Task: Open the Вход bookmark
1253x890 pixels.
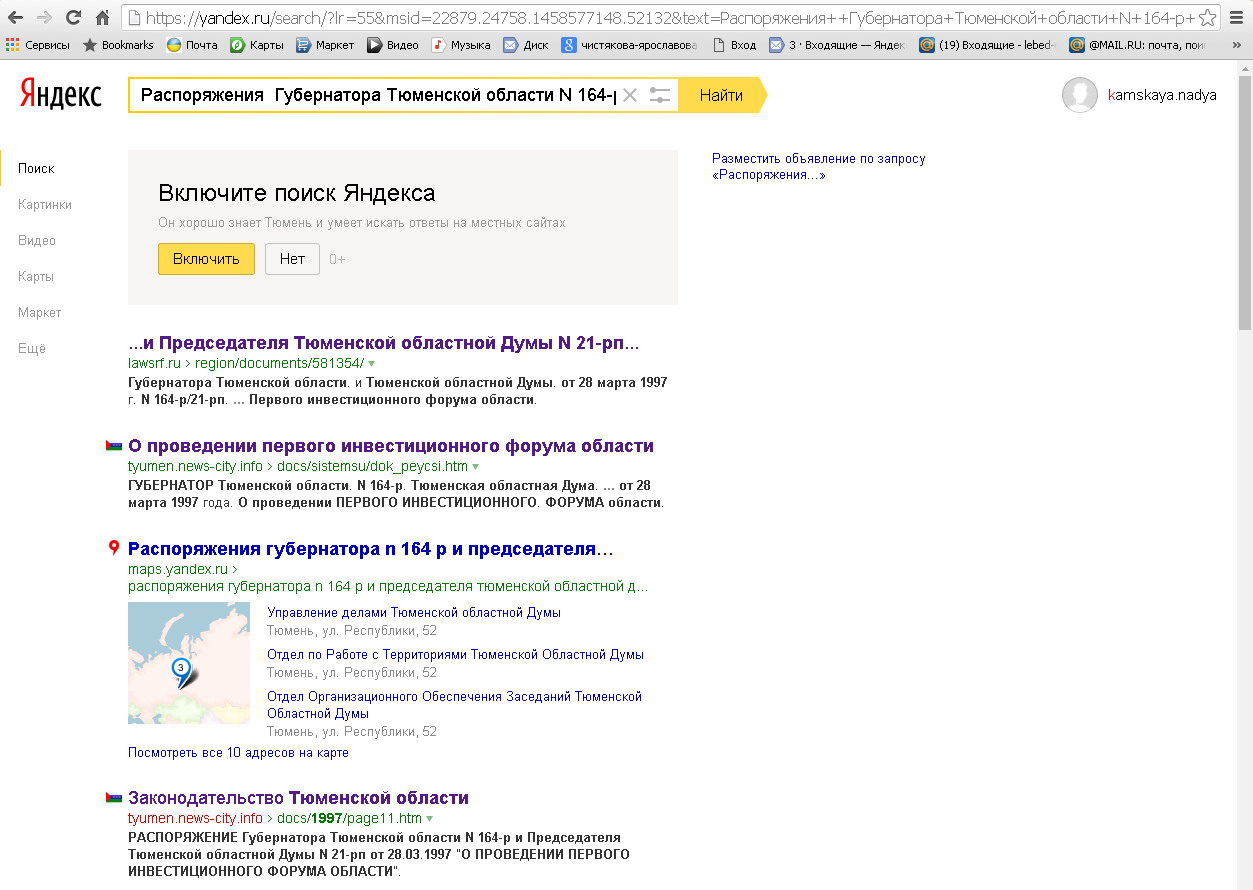Action: [735, 45]
